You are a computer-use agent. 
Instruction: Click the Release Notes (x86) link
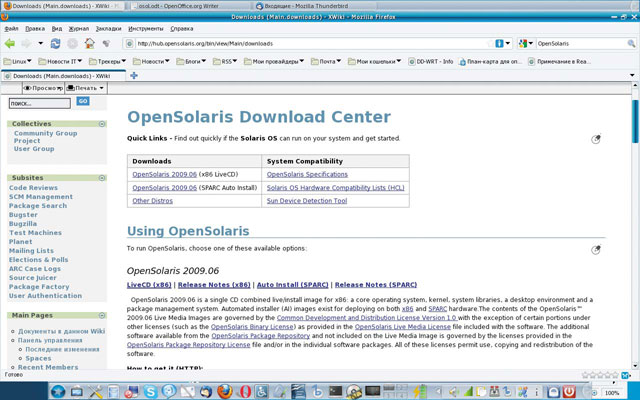[x=214, y=285]
